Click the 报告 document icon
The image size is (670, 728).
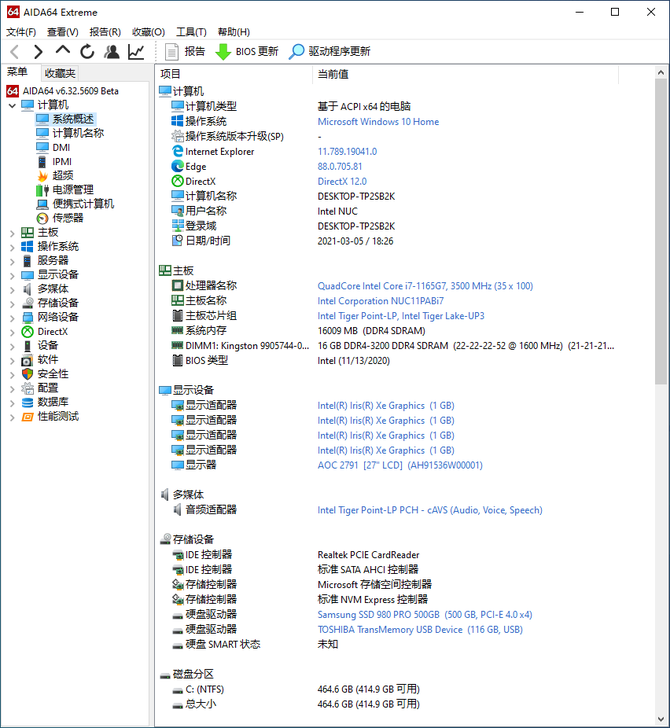click(172, 51)
